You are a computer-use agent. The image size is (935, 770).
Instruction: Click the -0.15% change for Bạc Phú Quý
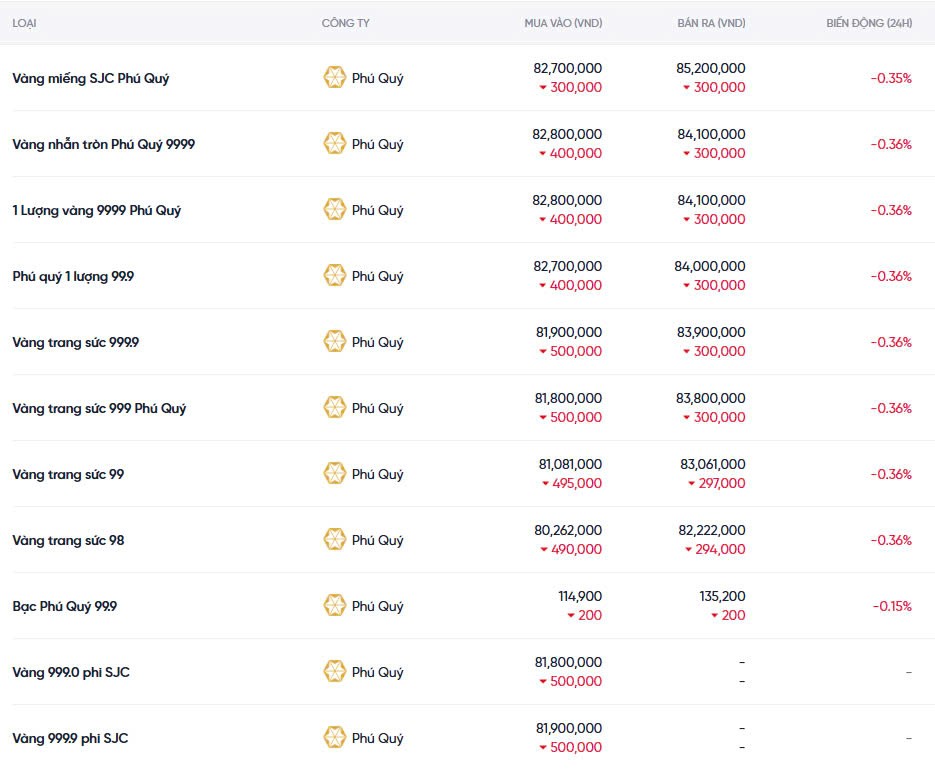coord(891,606)
